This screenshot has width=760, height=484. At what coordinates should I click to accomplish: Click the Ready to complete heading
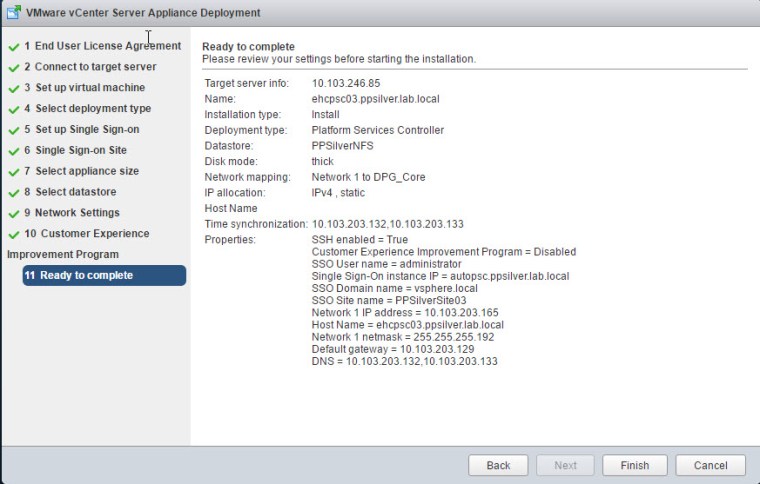(x=248, y=47)
